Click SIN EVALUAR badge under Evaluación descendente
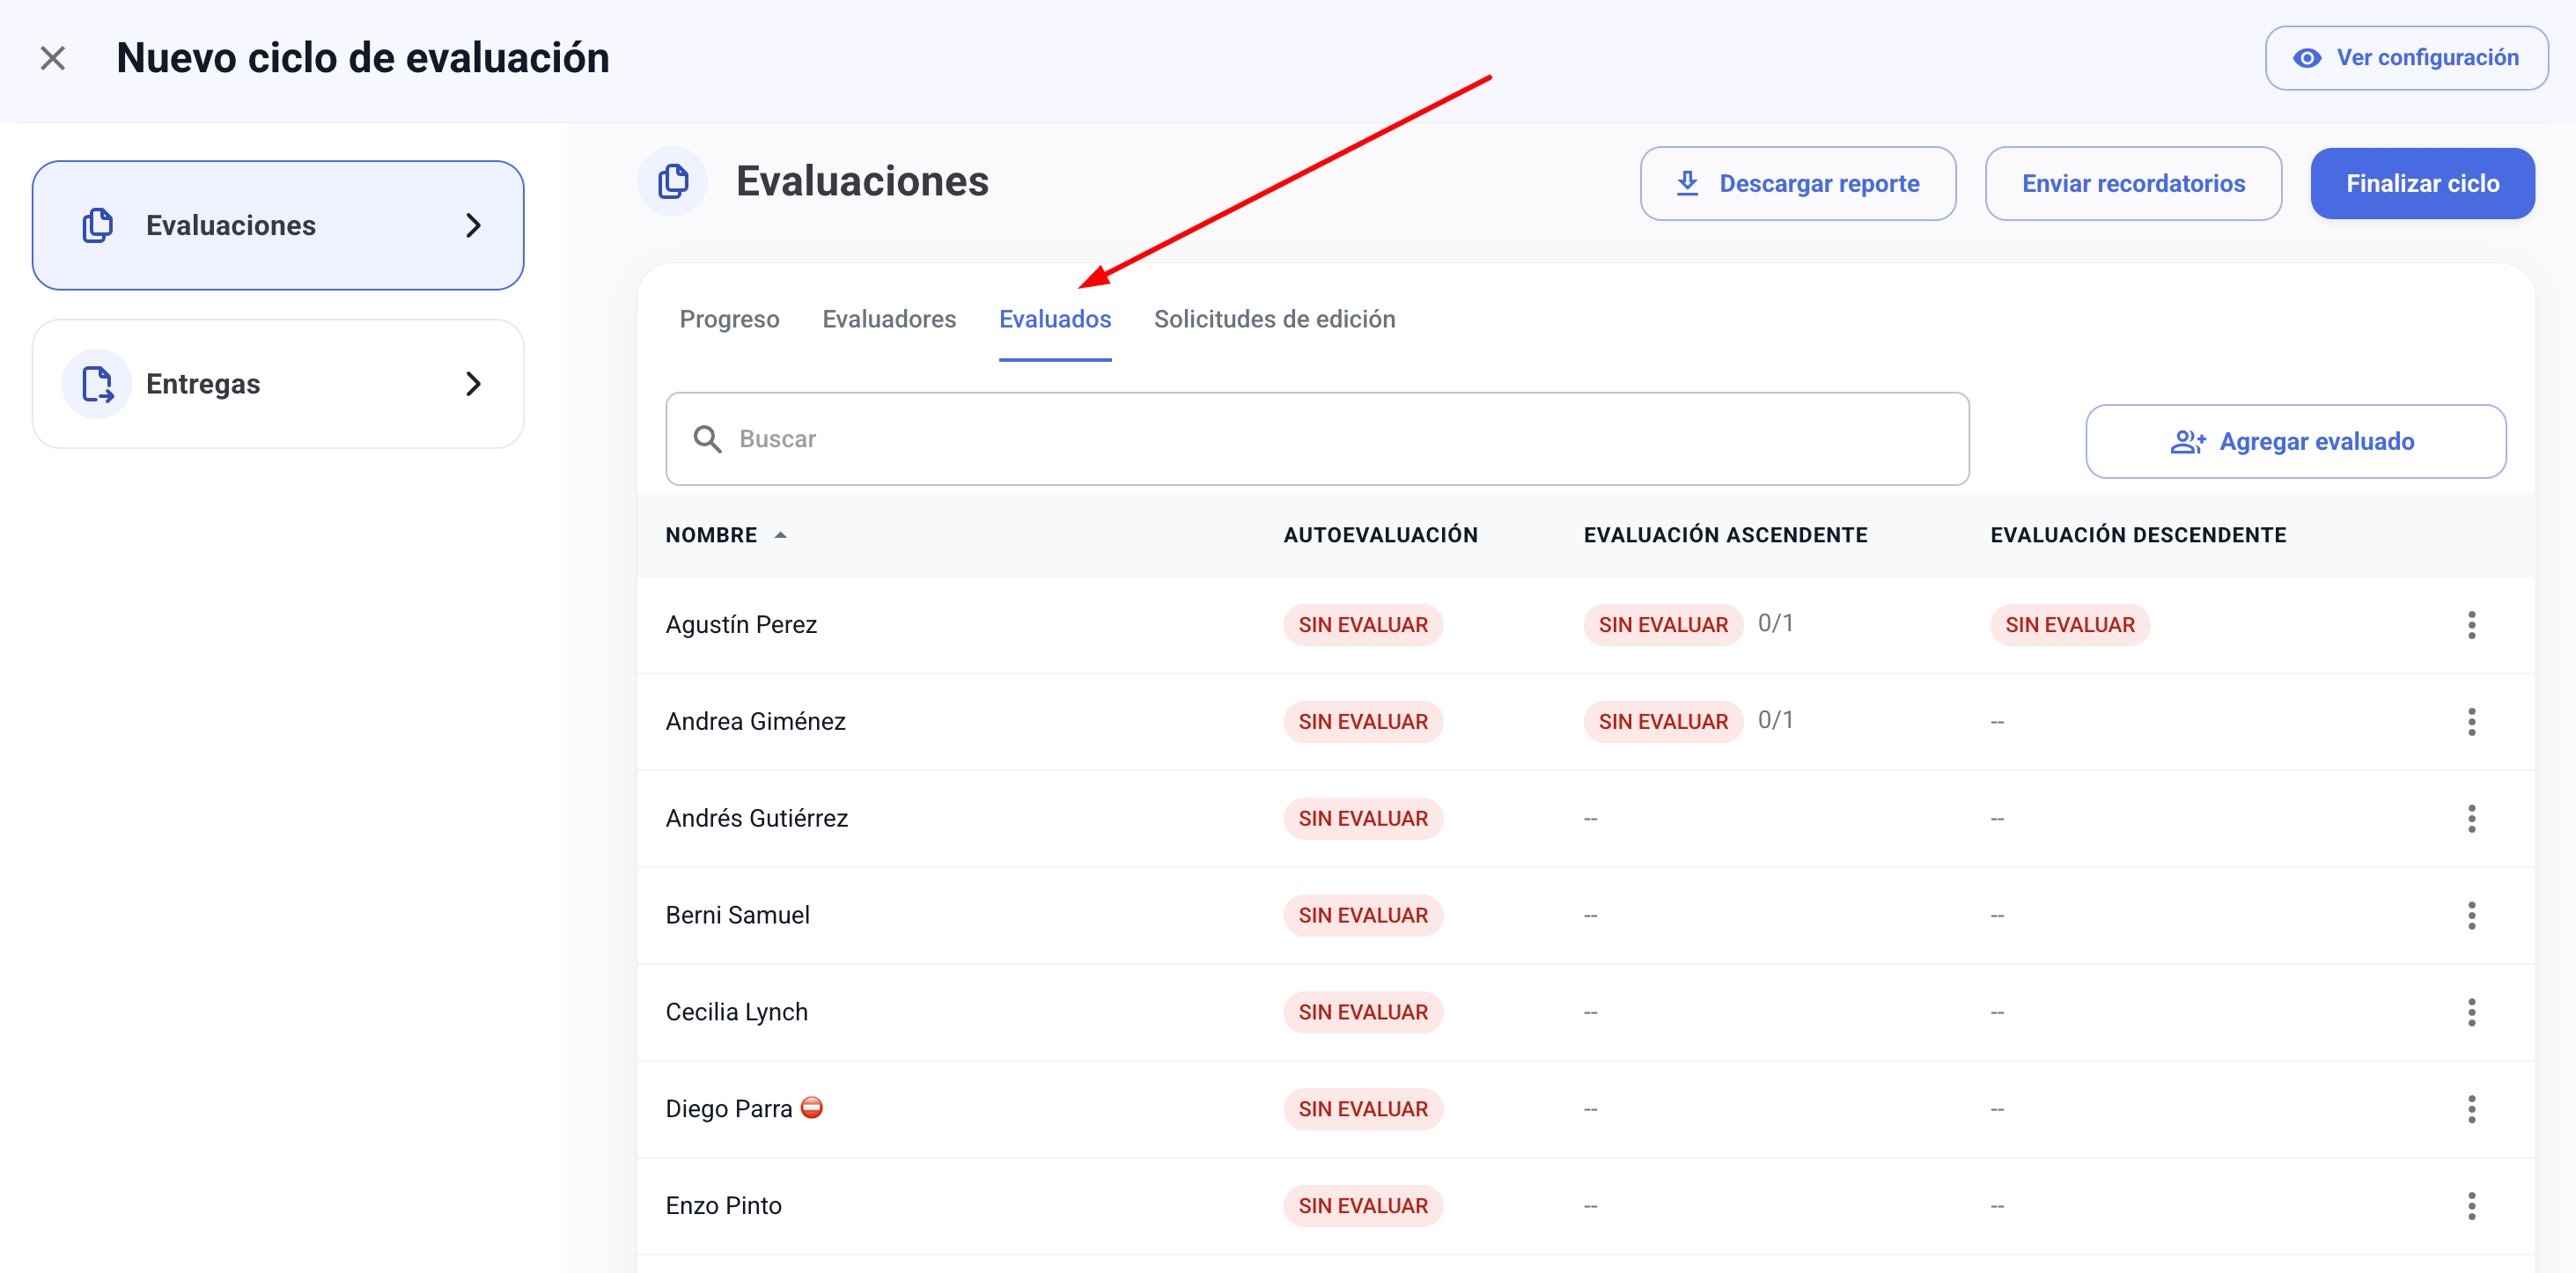2576x1273 pixels. pyautogui.click(x=2069, y=625)
